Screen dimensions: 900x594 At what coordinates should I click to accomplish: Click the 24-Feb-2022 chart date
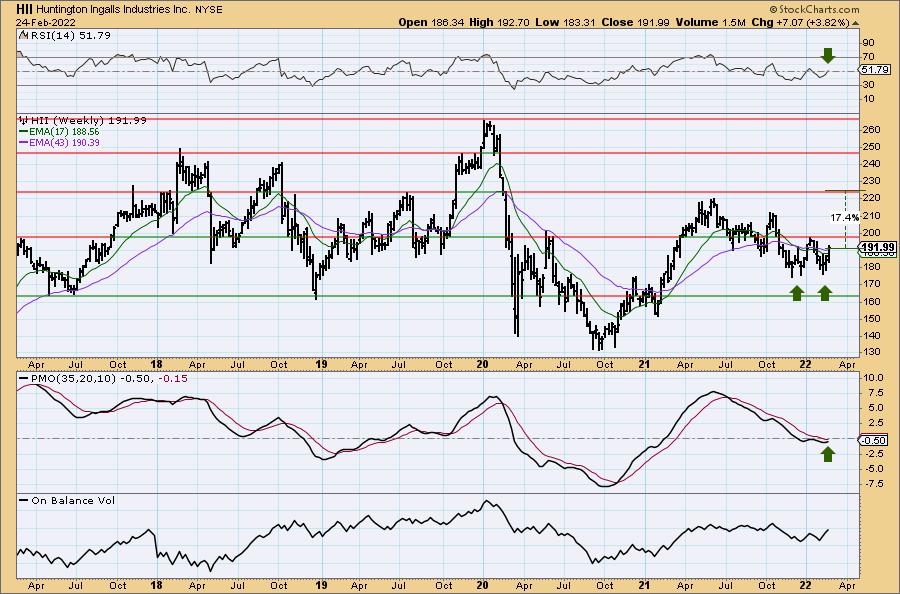coord(44,22)
